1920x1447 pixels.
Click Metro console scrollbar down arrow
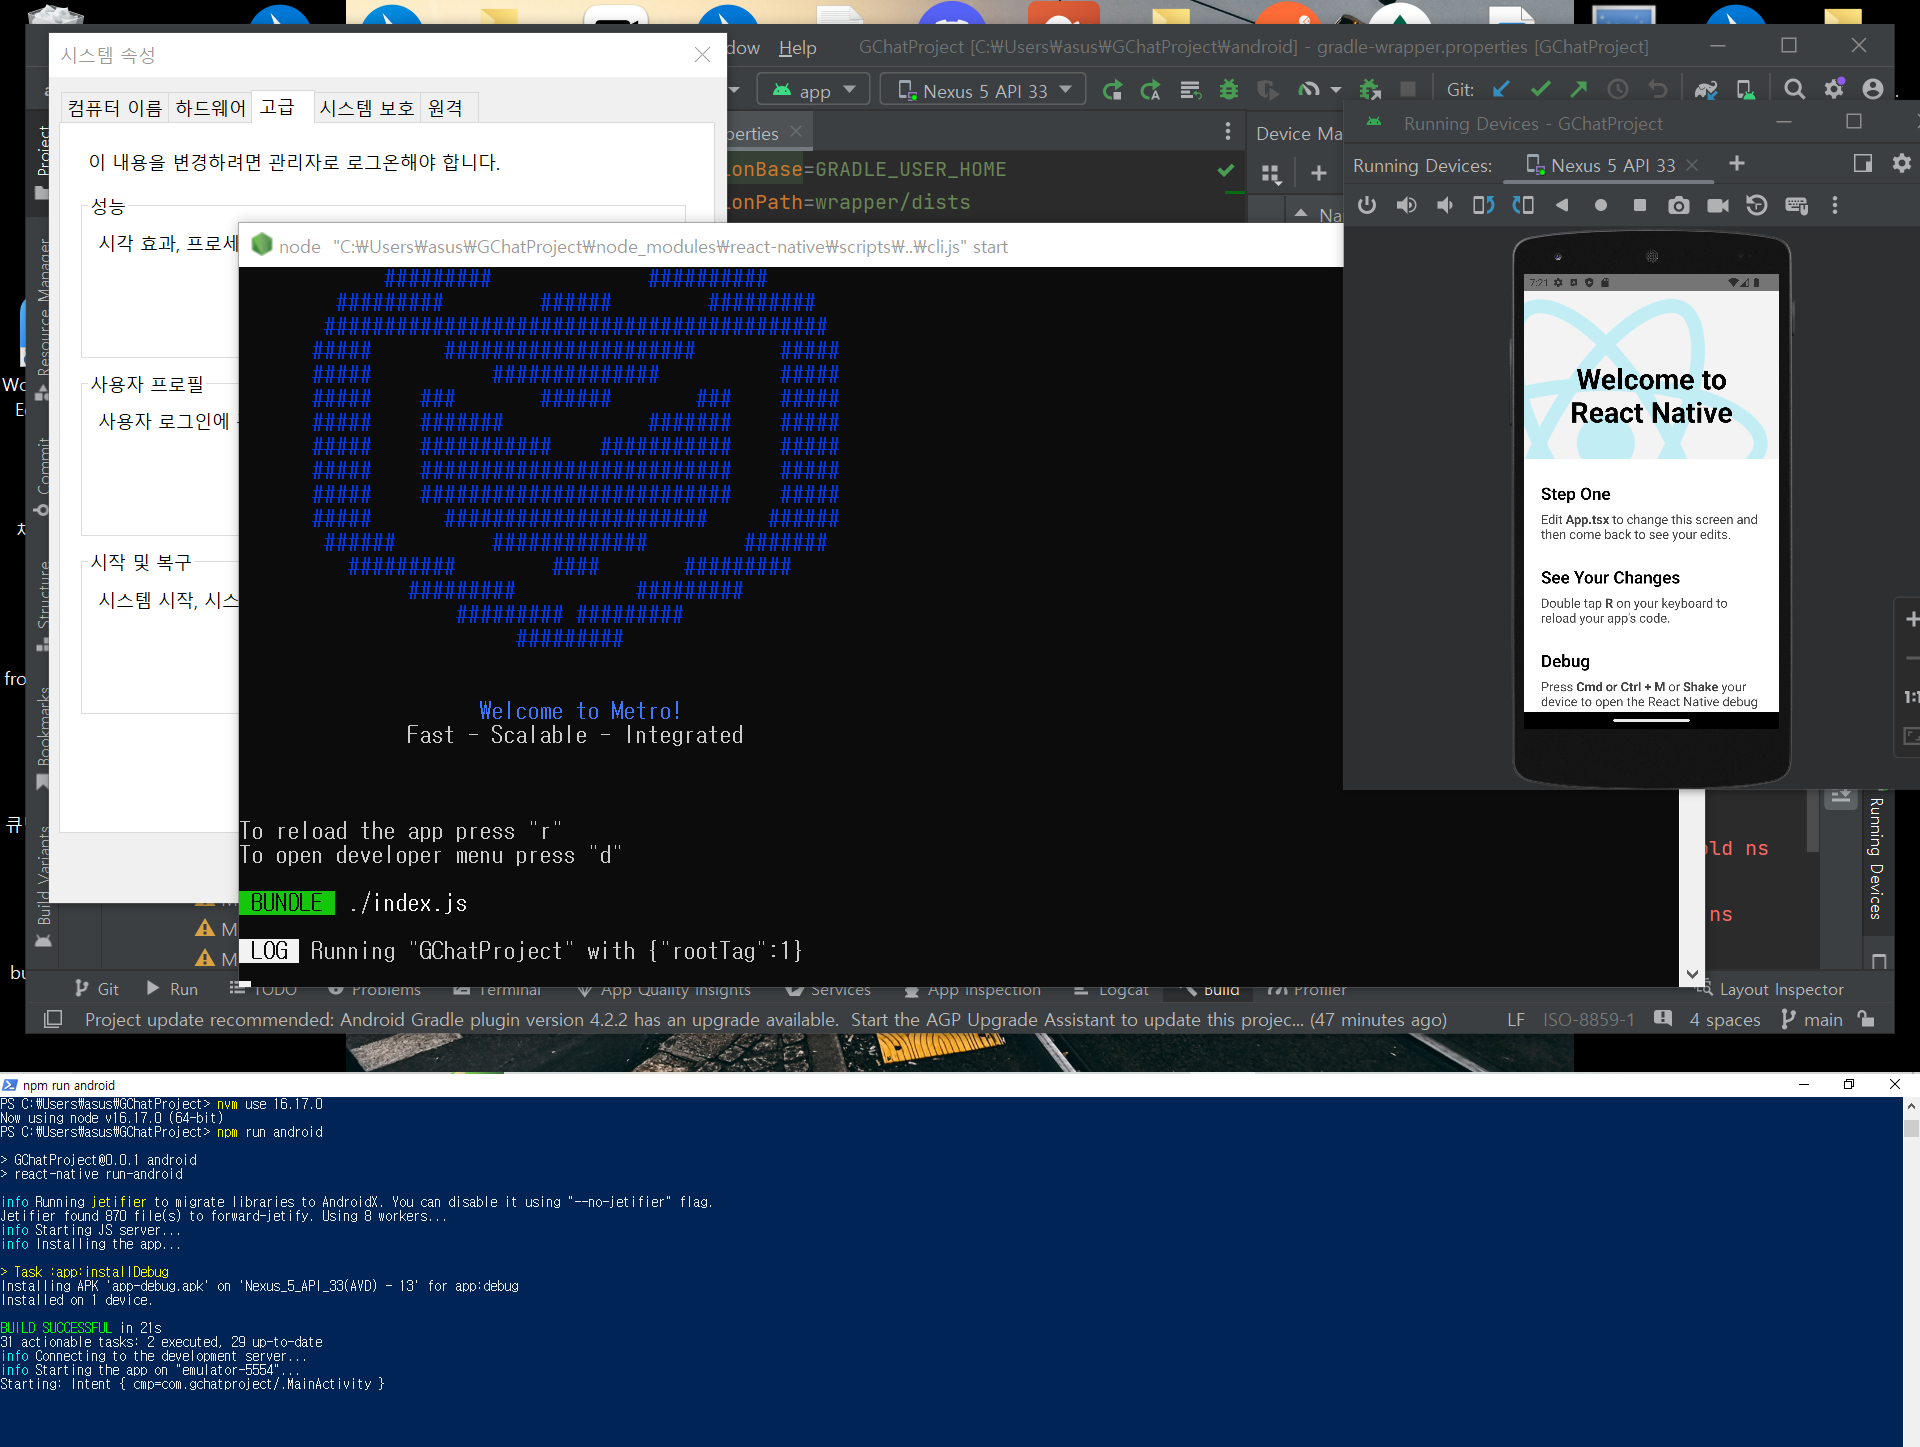1692,974
